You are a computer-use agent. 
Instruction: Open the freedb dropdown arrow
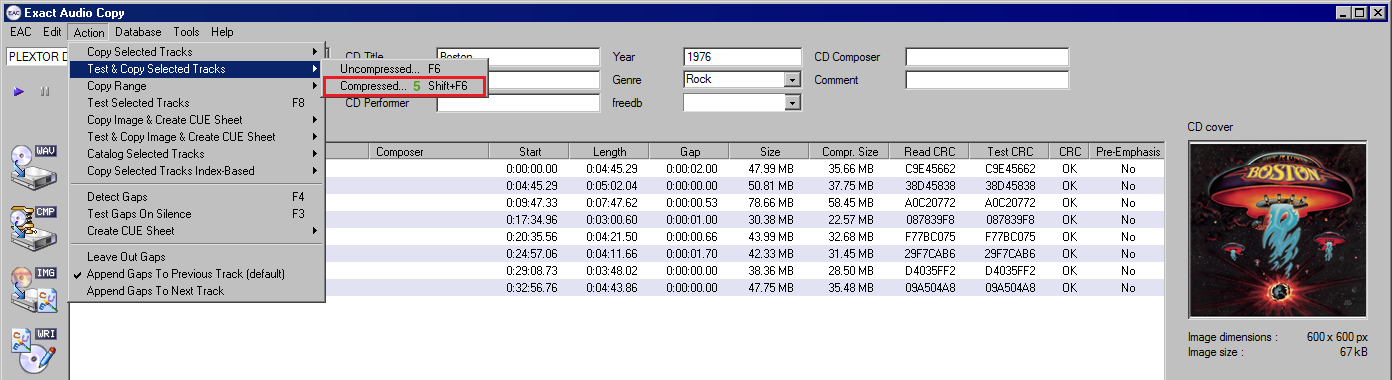[x=793, y=102]
